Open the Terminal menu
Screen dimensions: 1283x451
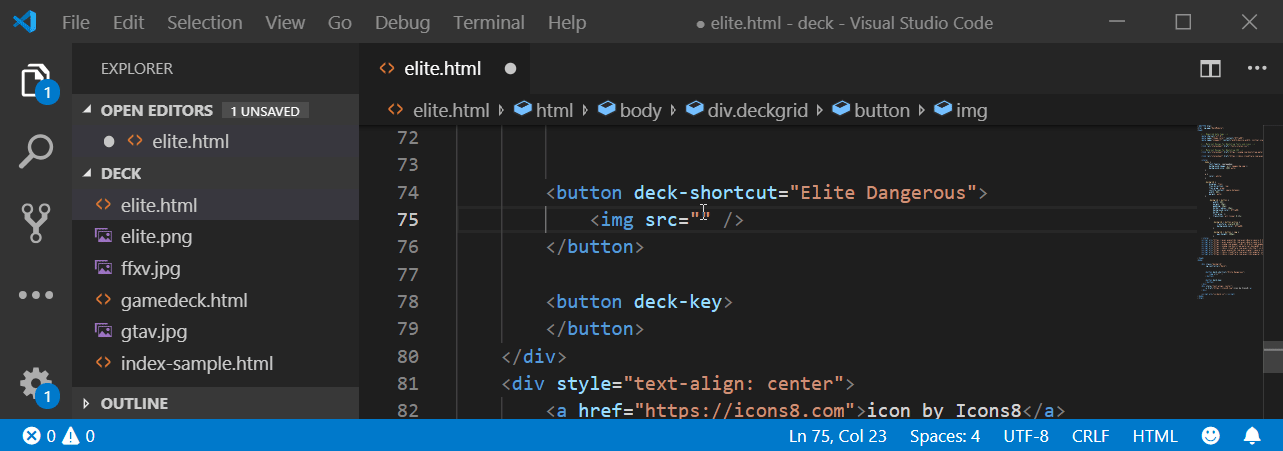(x=487, y=22)
